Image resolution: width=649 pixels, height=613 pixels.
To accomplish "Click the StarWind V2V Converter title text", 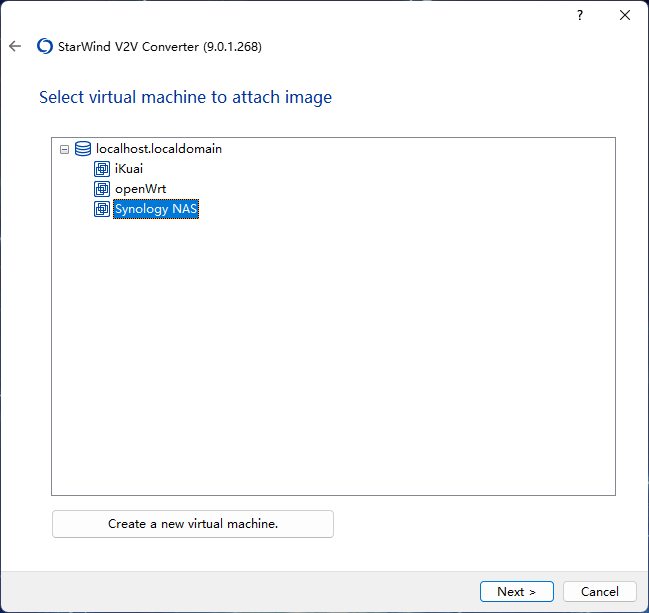I will coord(160,46).
